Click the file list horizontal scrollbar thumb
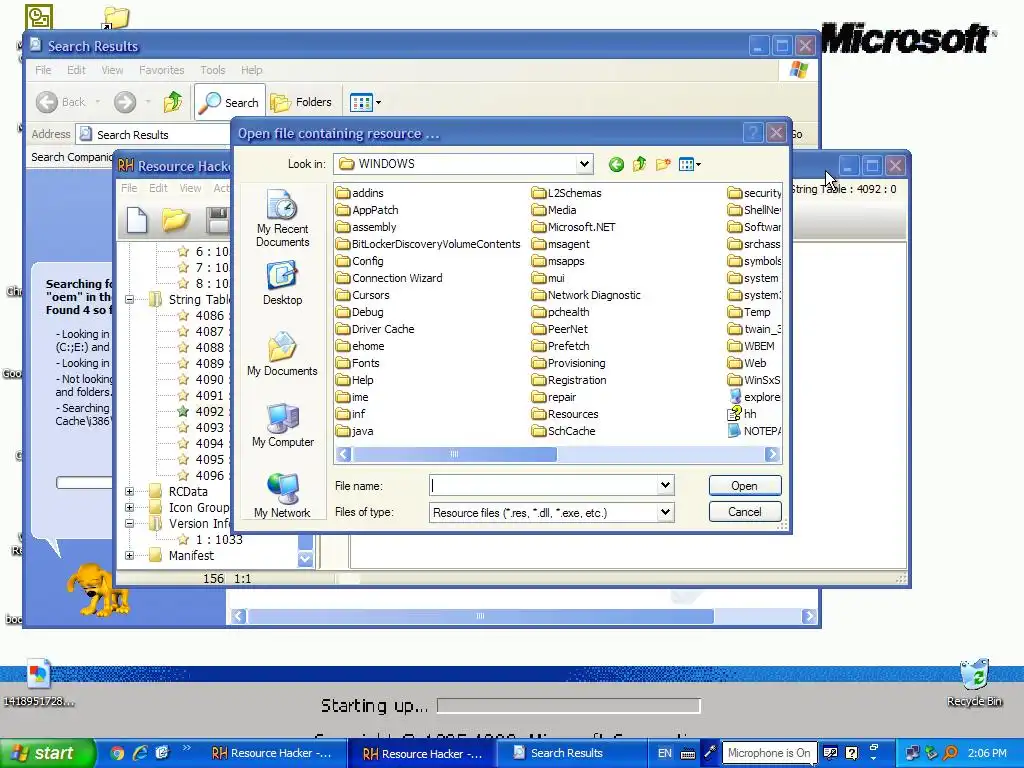This screenshot has width=1024, height=768. (x=455, y=454)
